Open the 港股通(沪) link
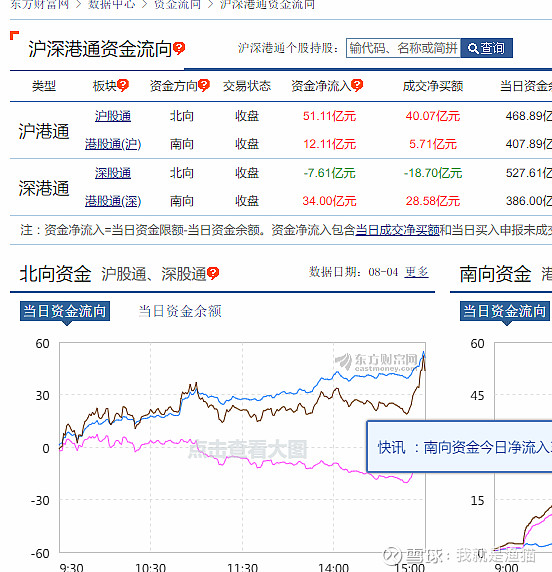The height and width of the screenshot is (572, 552). (113, 144)
